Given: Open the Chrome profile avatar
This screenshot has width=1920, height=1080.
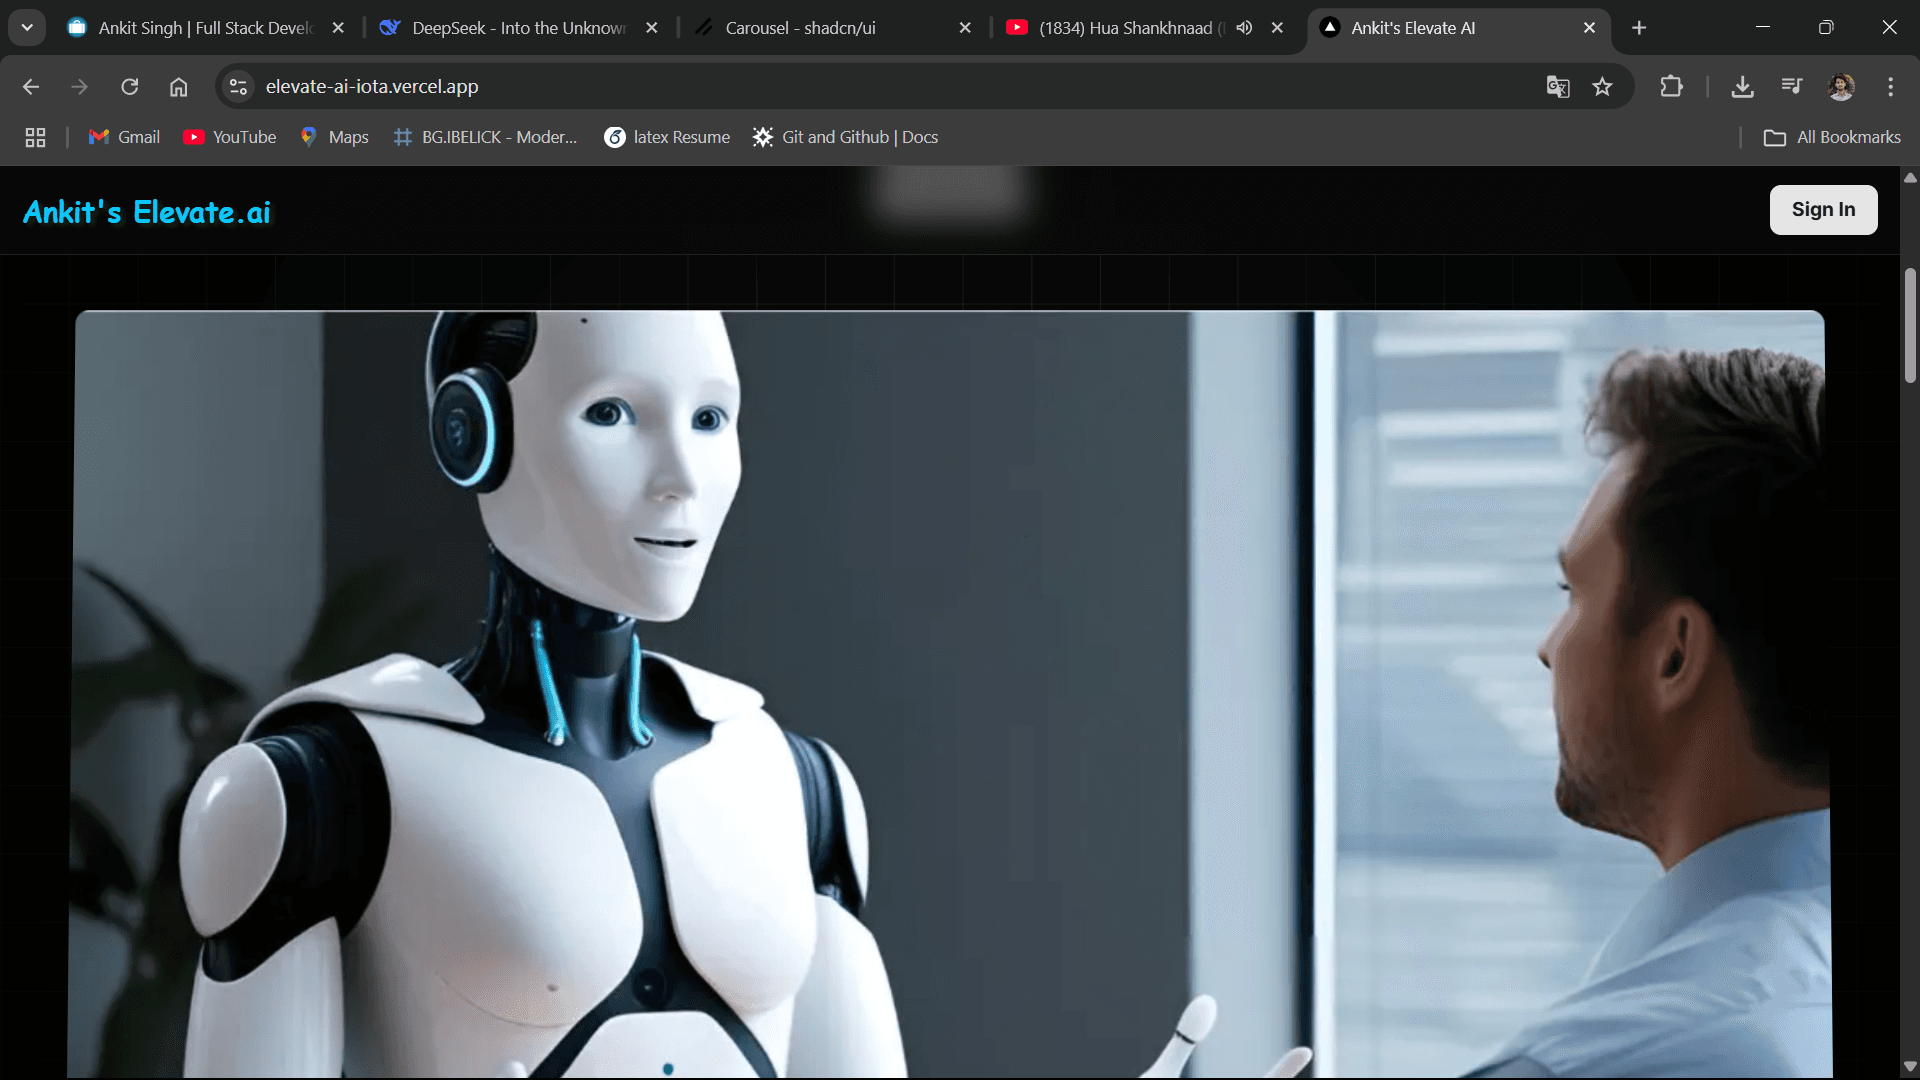Looking at the screenshot, I should pos(1841,87).
